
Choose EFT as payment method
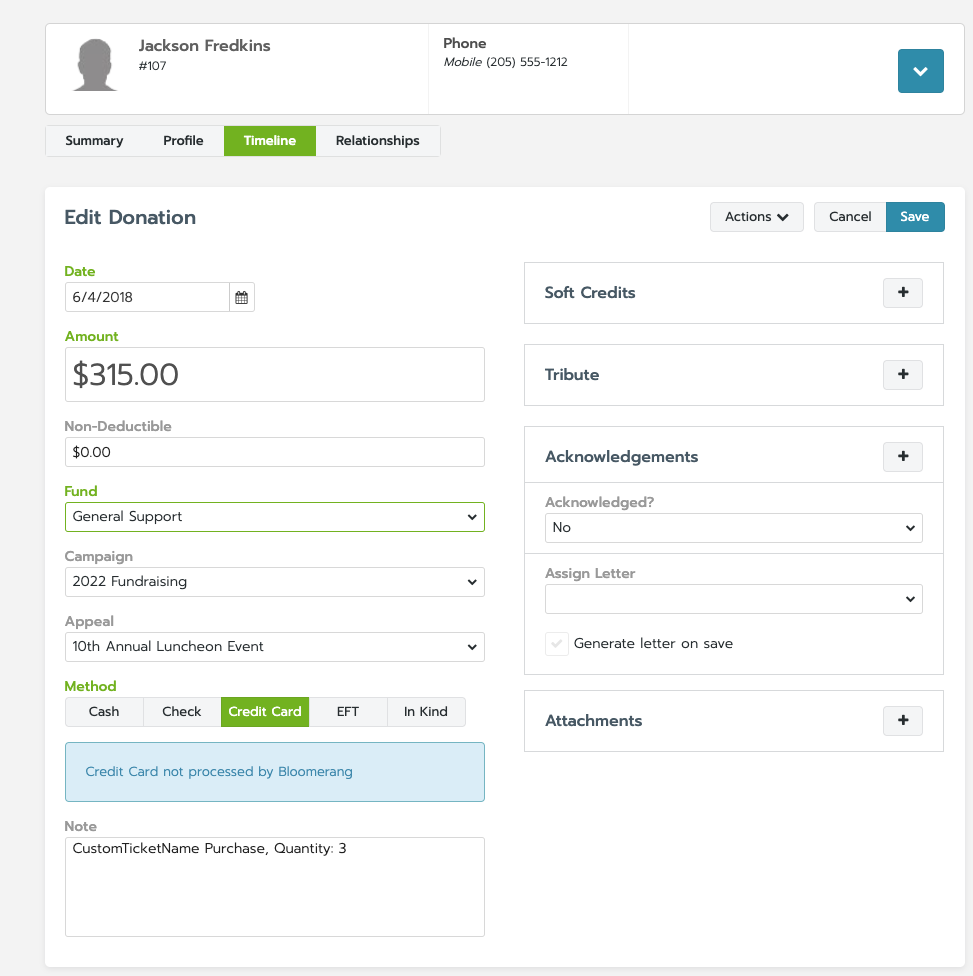pyautogui.click(x=348, y=712)
